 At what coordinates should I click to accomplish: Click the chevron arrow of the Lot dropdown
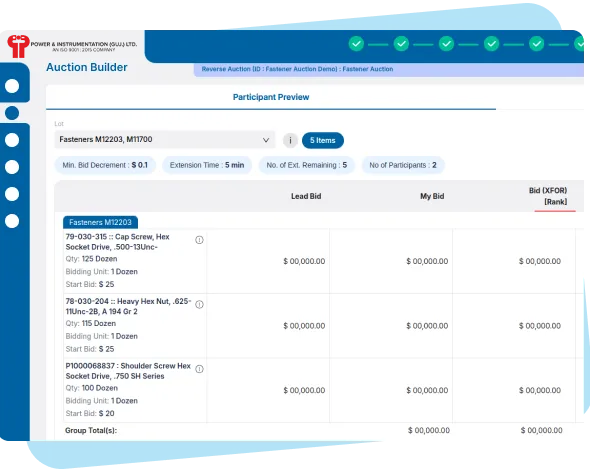[x=266, y=140]
